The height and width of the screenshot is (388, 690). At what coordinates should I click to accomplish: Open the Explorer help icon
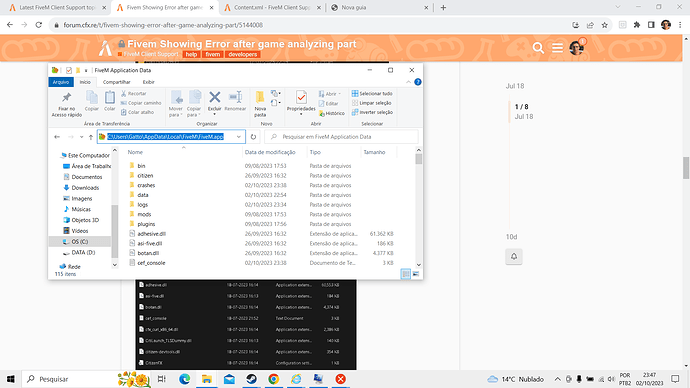[x=418, y=82]
